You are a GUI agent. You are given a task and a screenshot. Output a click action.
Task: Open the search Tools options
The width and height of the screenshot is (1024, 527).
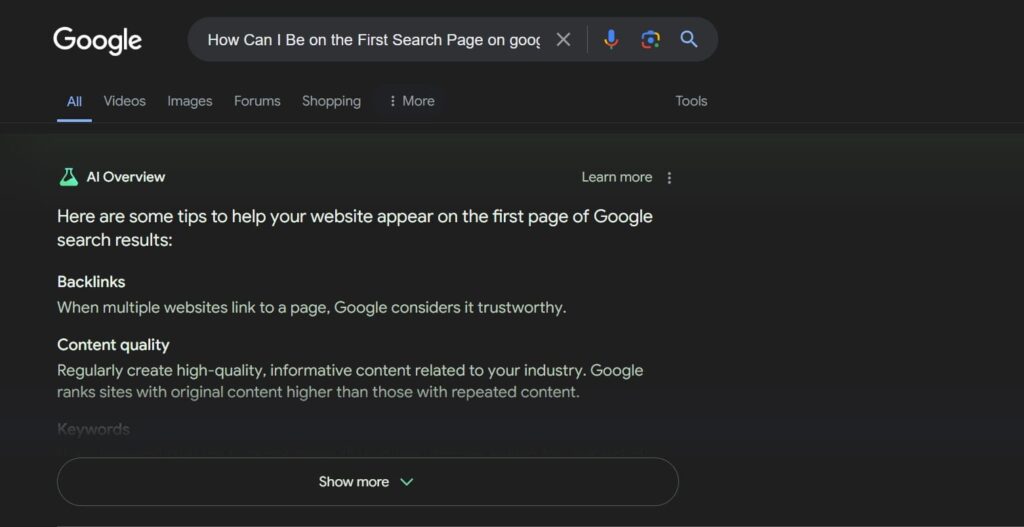(x=691, y=101)
